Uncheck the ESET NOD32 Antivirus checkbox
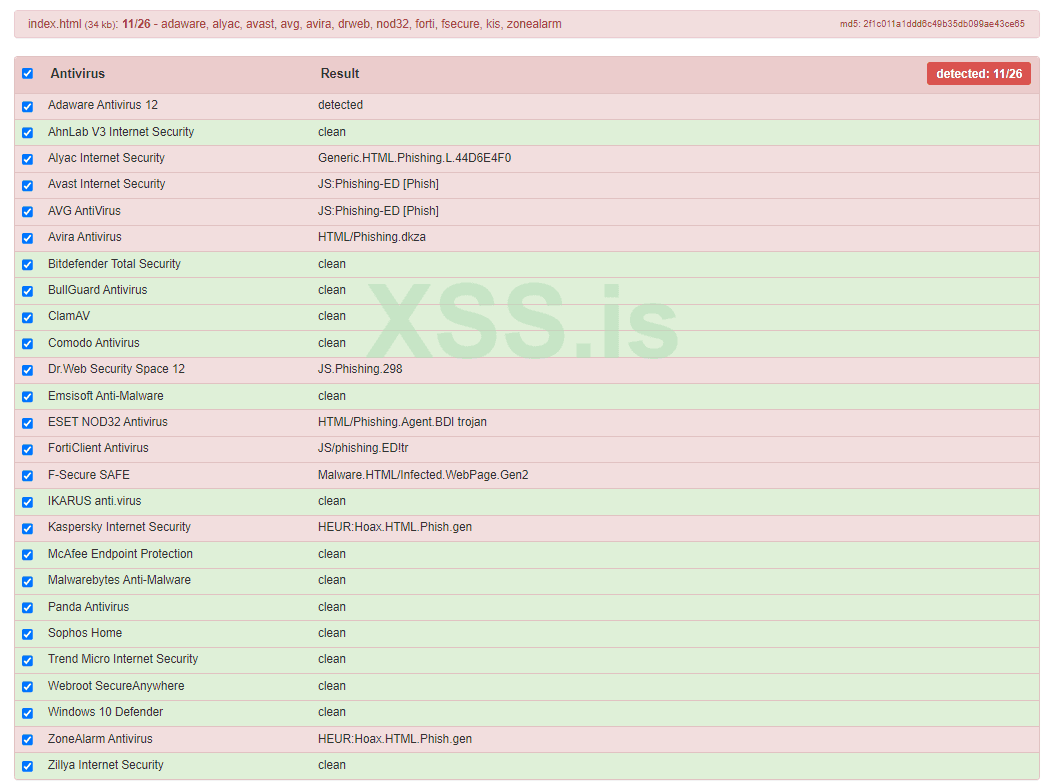This screenshot has width=1044, height=784. point(27,423)
